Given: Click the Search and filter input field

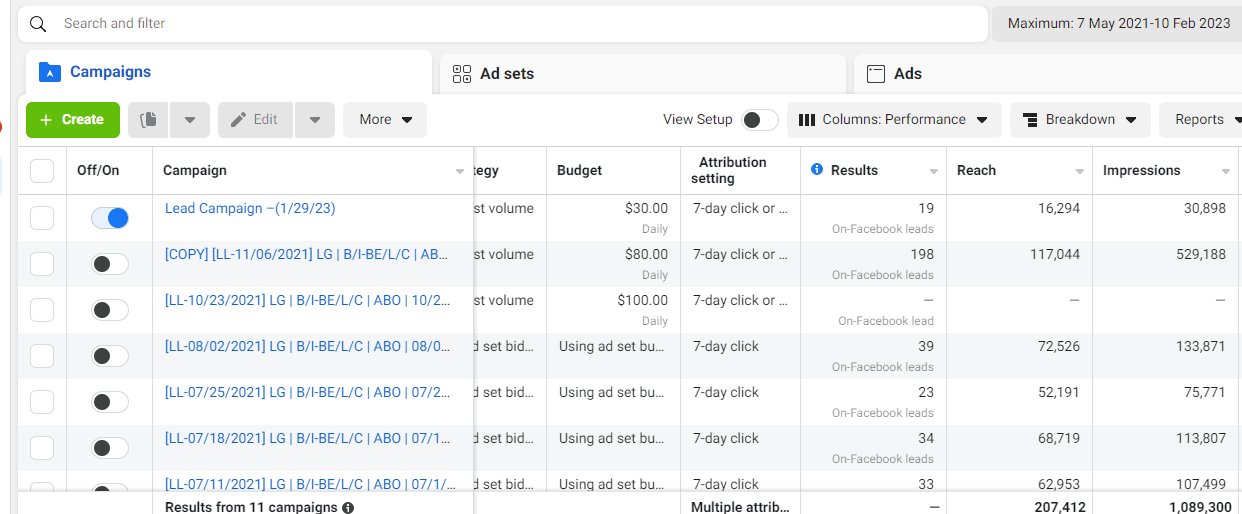Looking at the screenshot, I should pos(500,24).
